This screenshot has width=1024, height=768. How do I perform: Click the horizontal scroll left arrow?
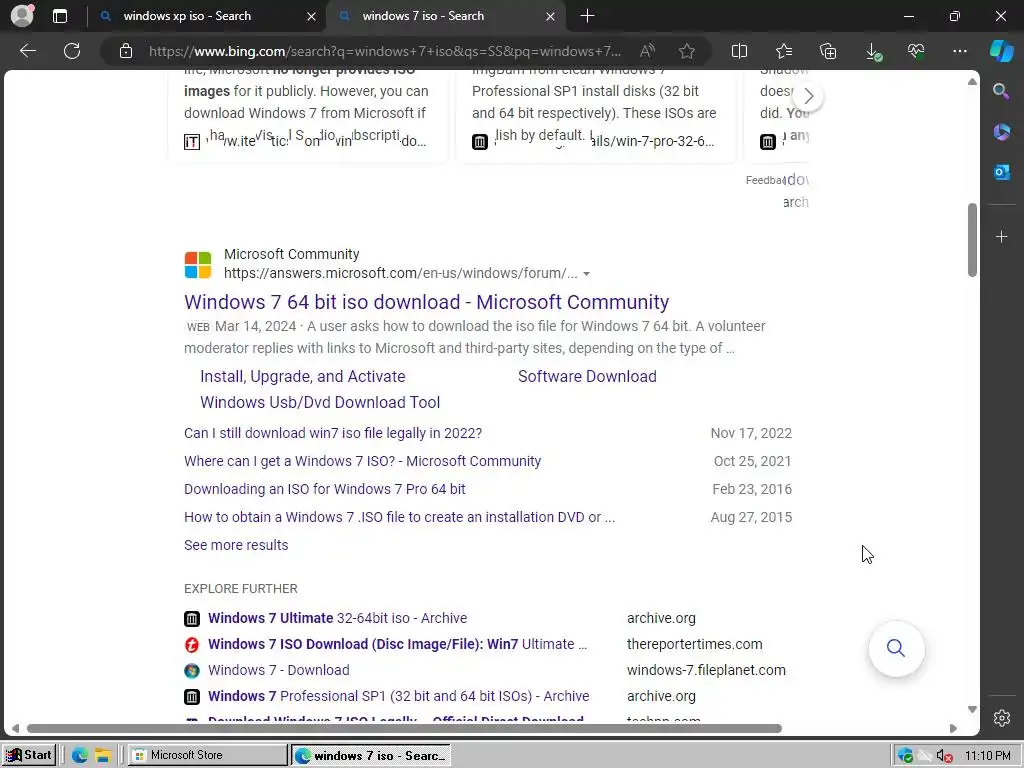(15, 728)
